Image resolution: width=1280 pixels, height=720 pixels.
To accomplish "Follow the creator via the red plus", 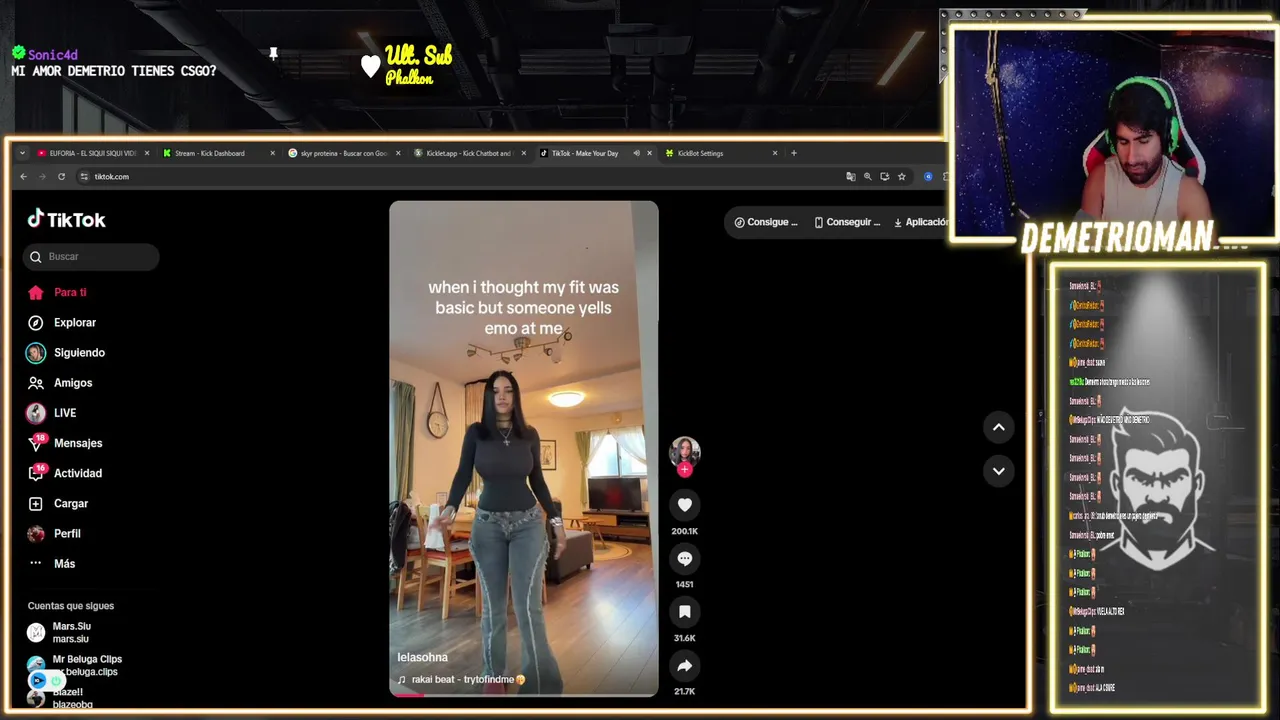I will point(685,469).
